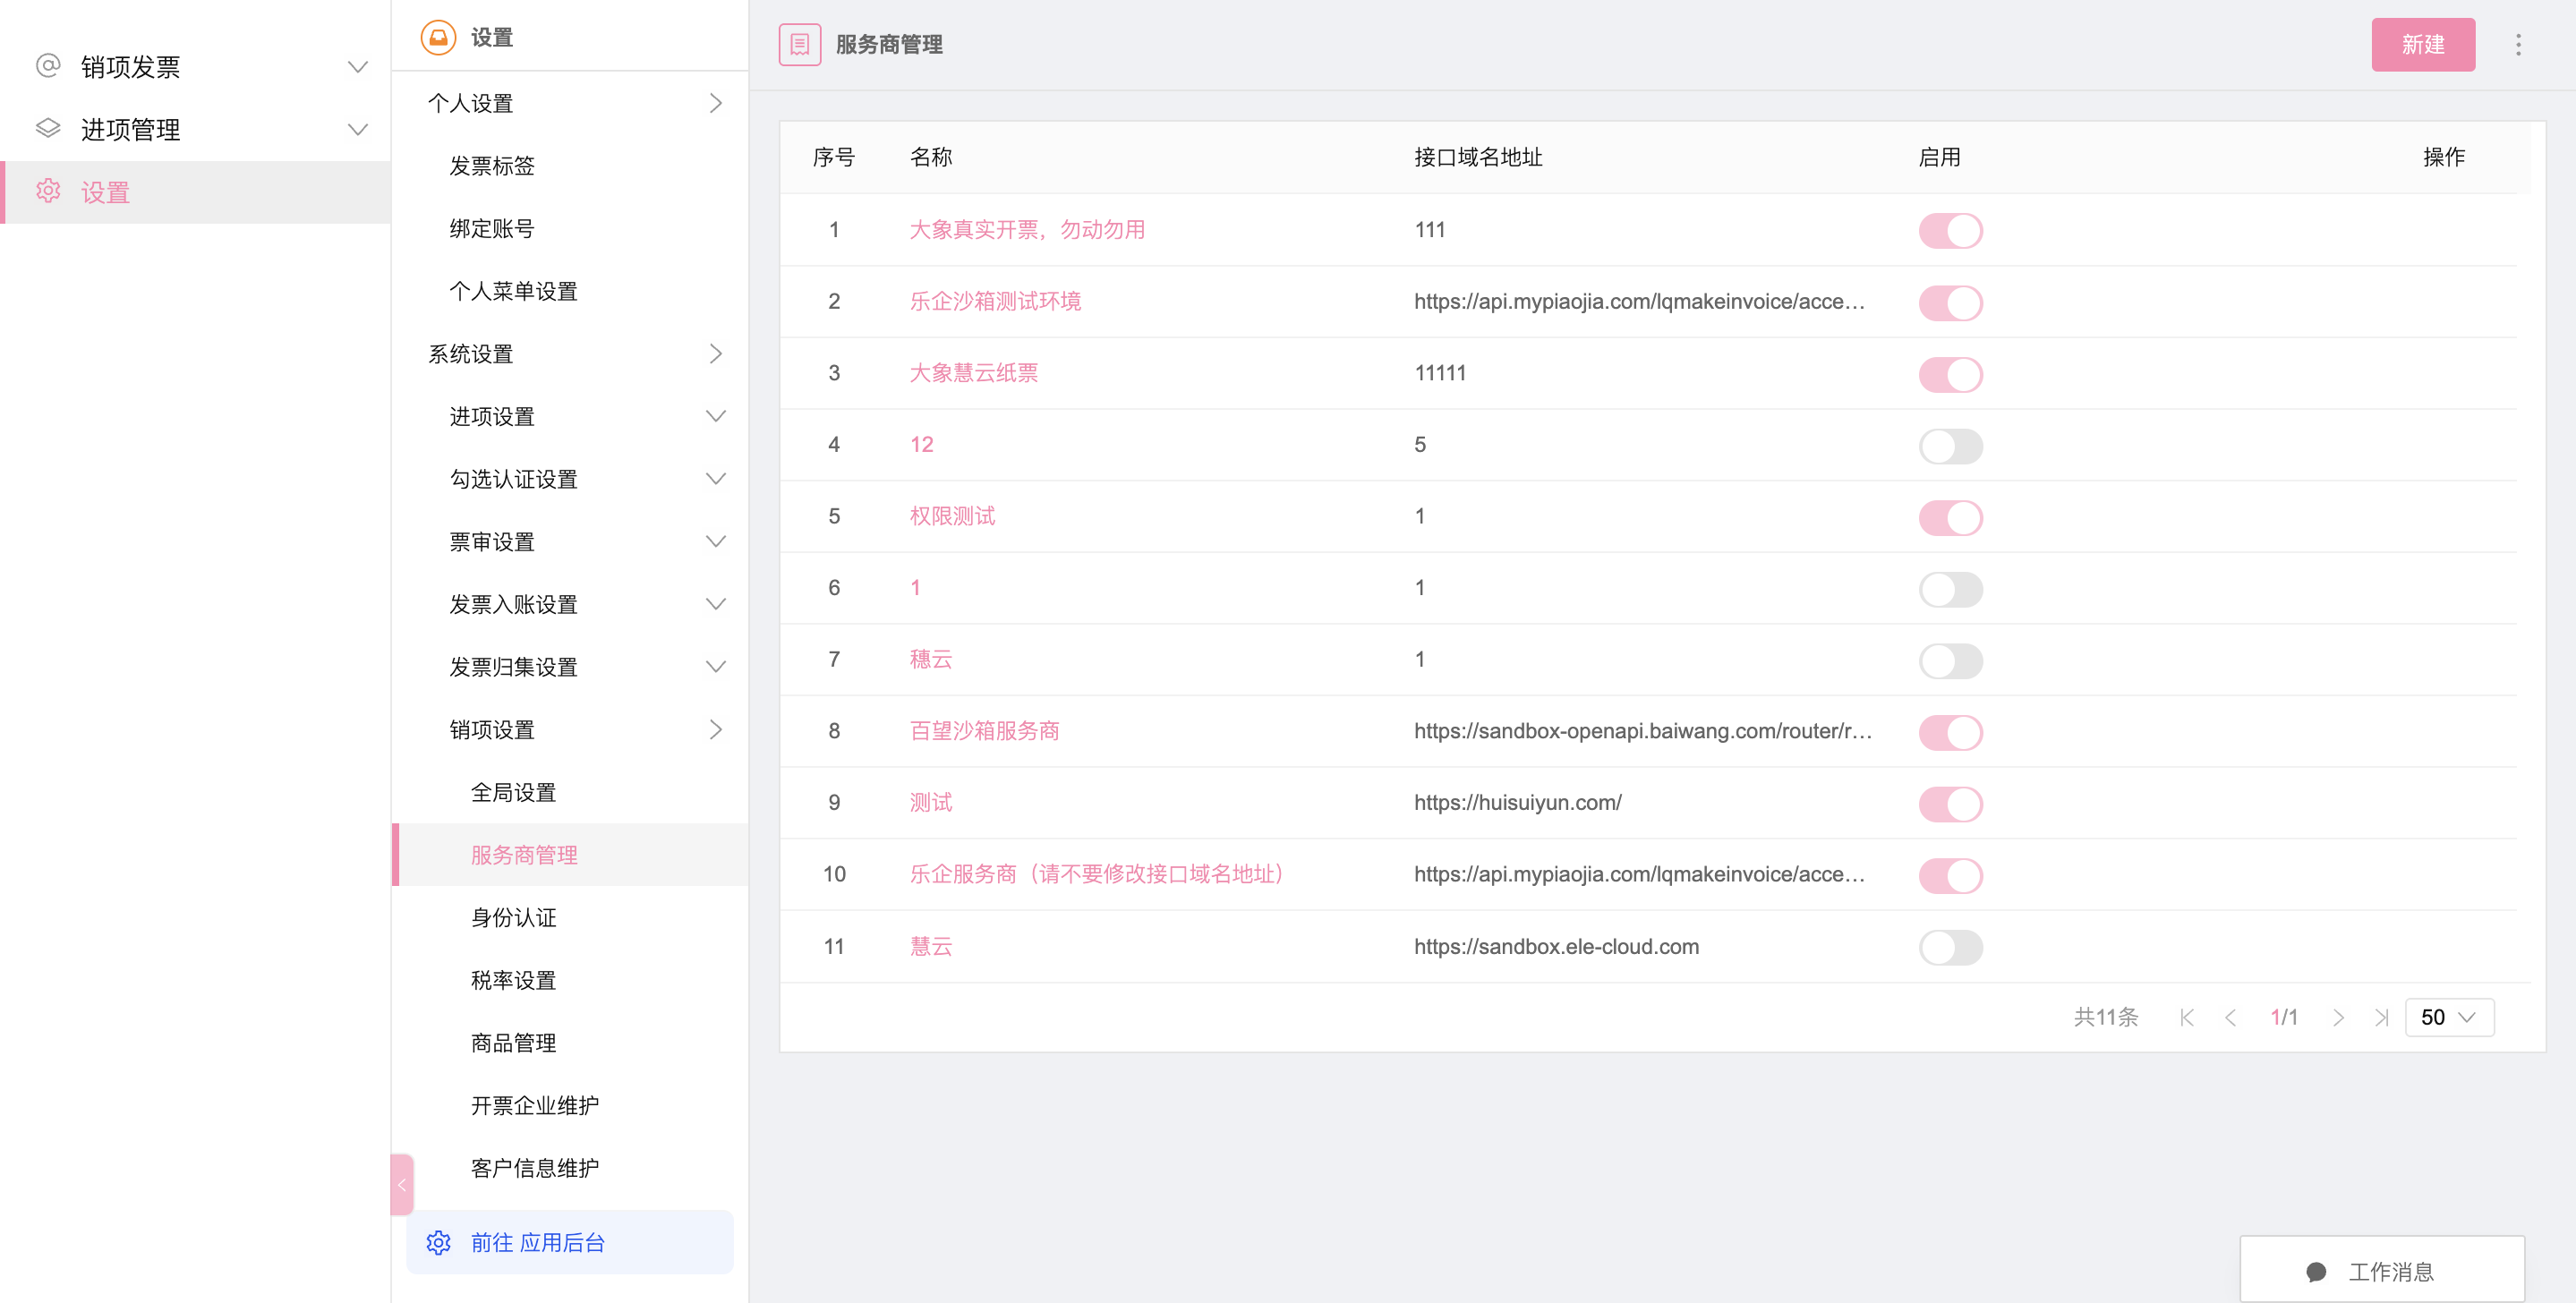This screenshot has height=1303, width=2576.
Task: Click the 工作消息 chat bubble icon
Action: click(x=2316, y=1271)
